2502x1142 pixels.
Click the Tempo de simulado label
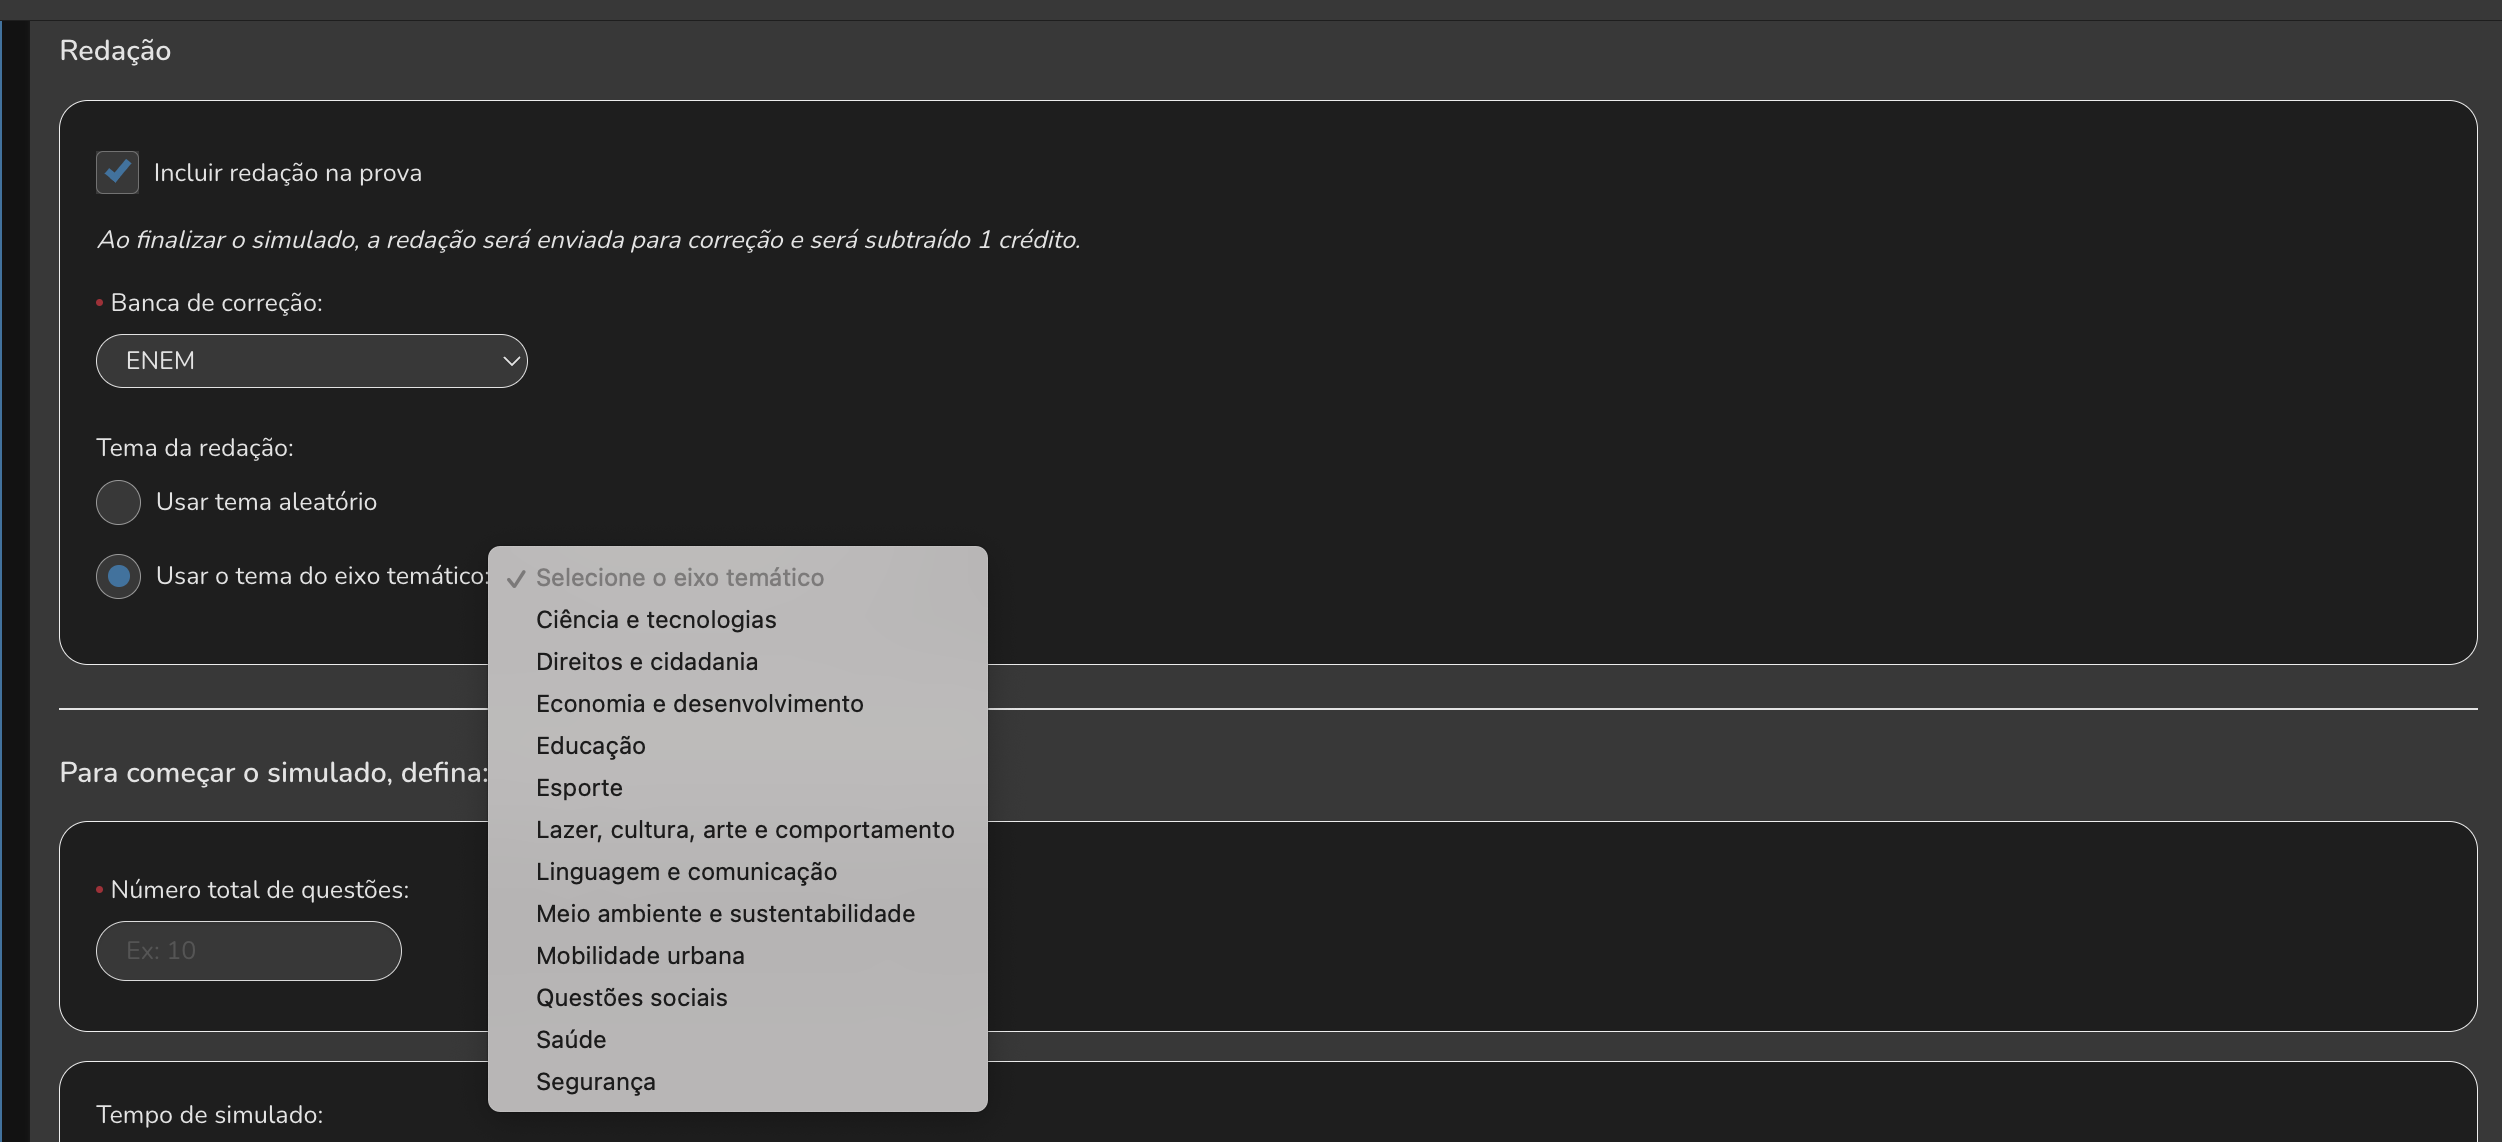point(210,1115)
